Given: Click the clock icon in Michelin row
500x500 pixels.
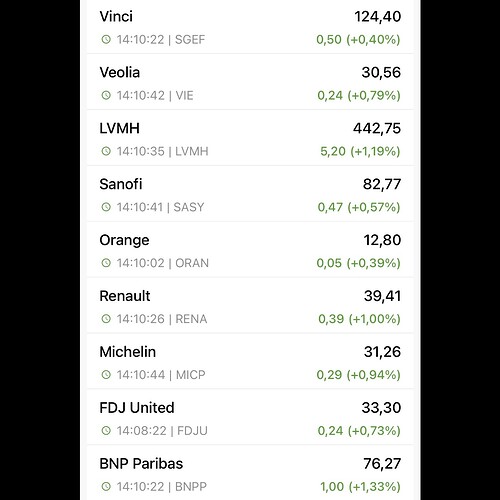Looking at the screenshot, I should click(x=106, y=375).
